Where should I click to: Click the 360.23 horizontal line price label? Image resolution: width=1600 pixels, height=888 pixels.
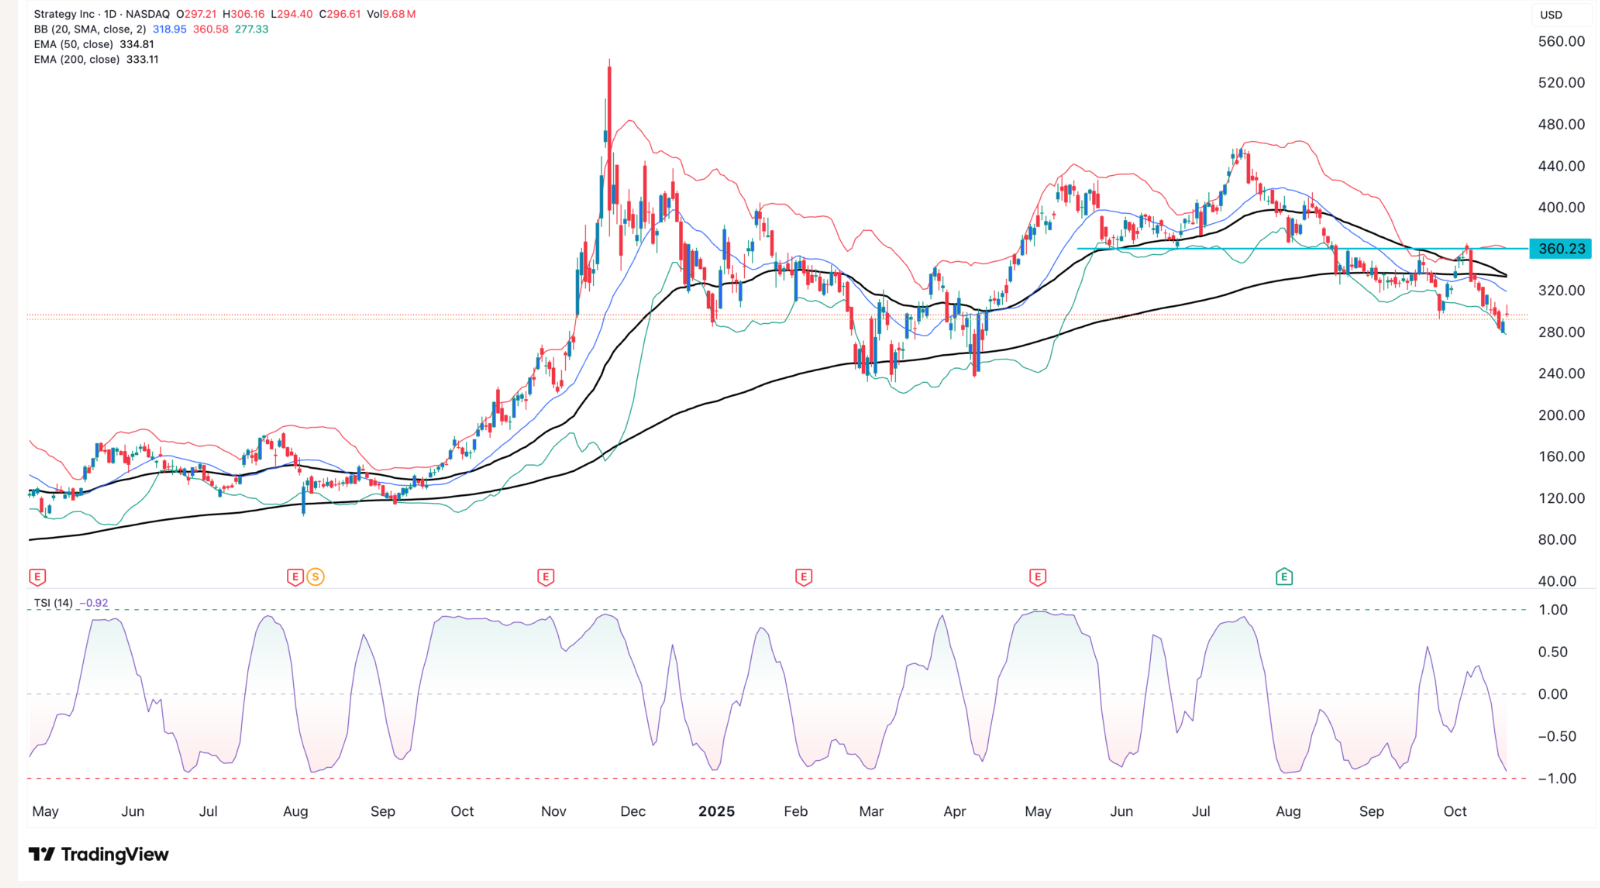point(1561,249)
